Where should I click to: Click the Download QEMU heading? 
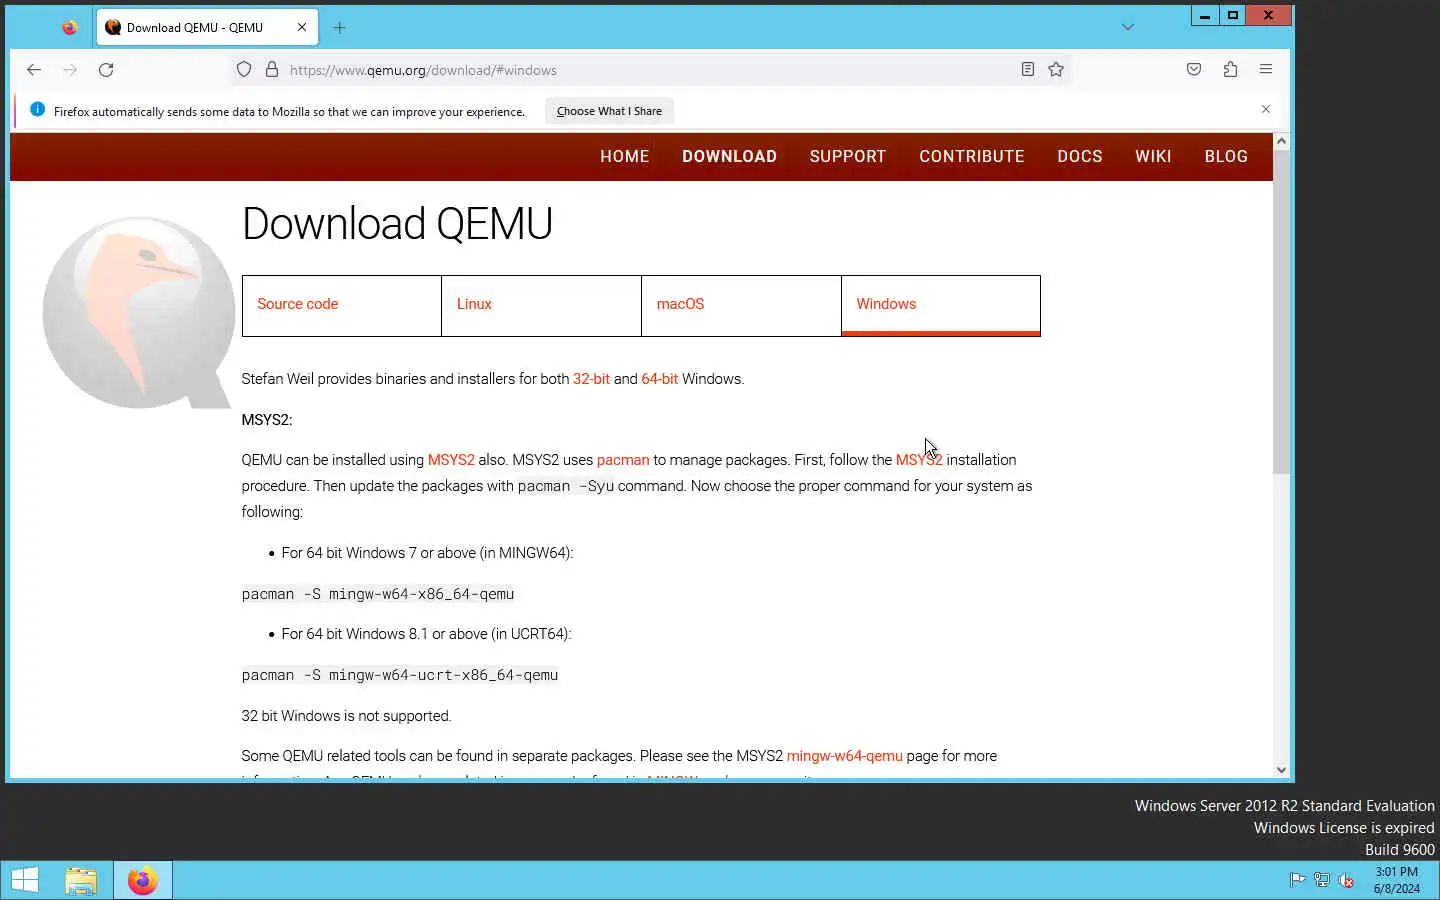[x=397, y=223]
